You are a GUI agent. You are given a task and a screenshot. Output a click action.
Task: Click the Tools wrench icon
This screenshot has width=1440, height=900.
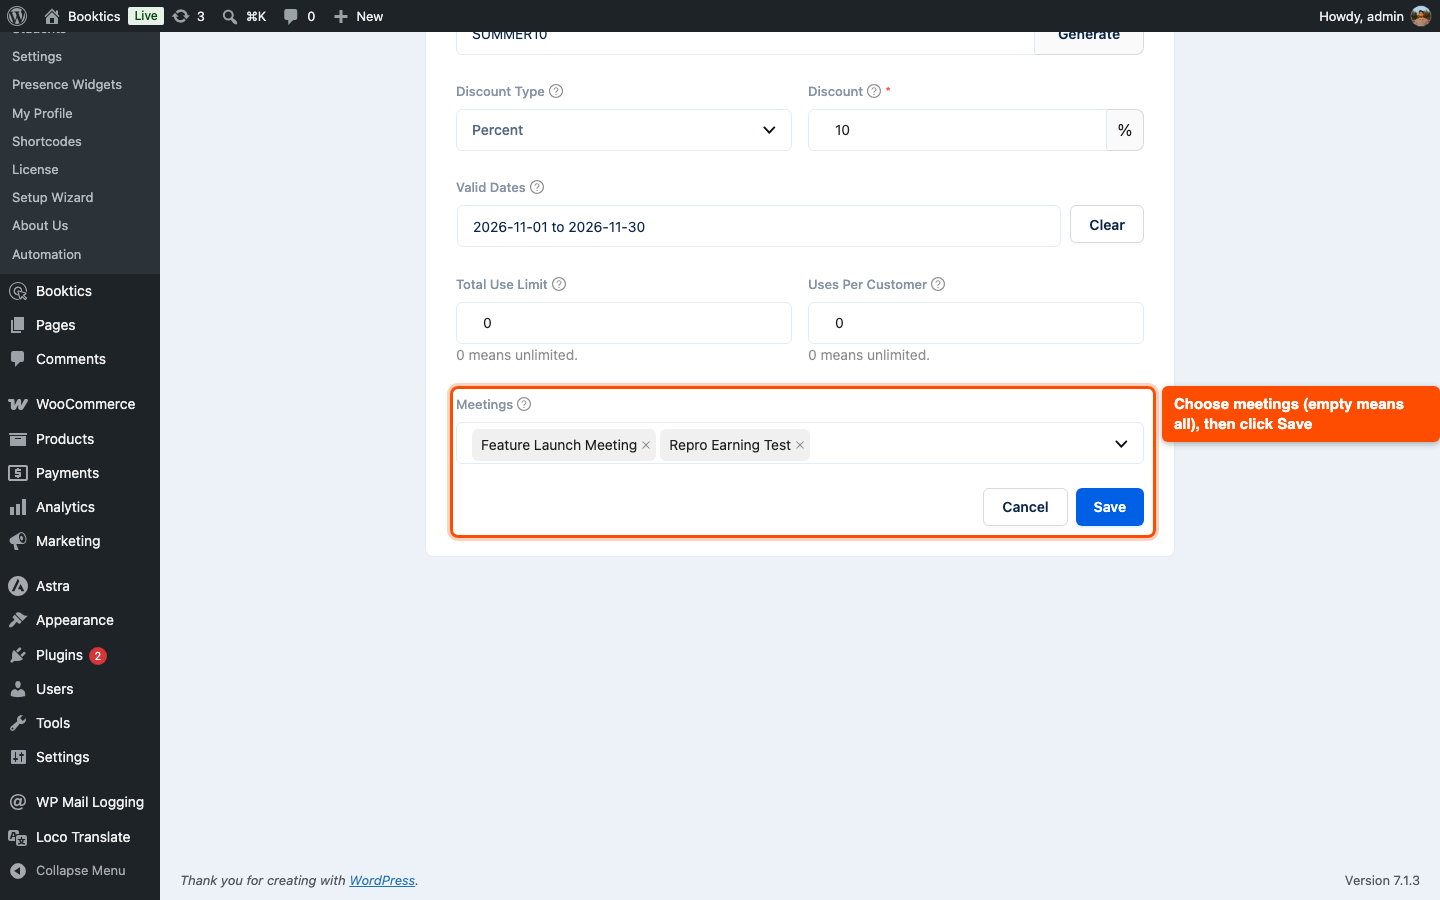(x=18, y=723)
